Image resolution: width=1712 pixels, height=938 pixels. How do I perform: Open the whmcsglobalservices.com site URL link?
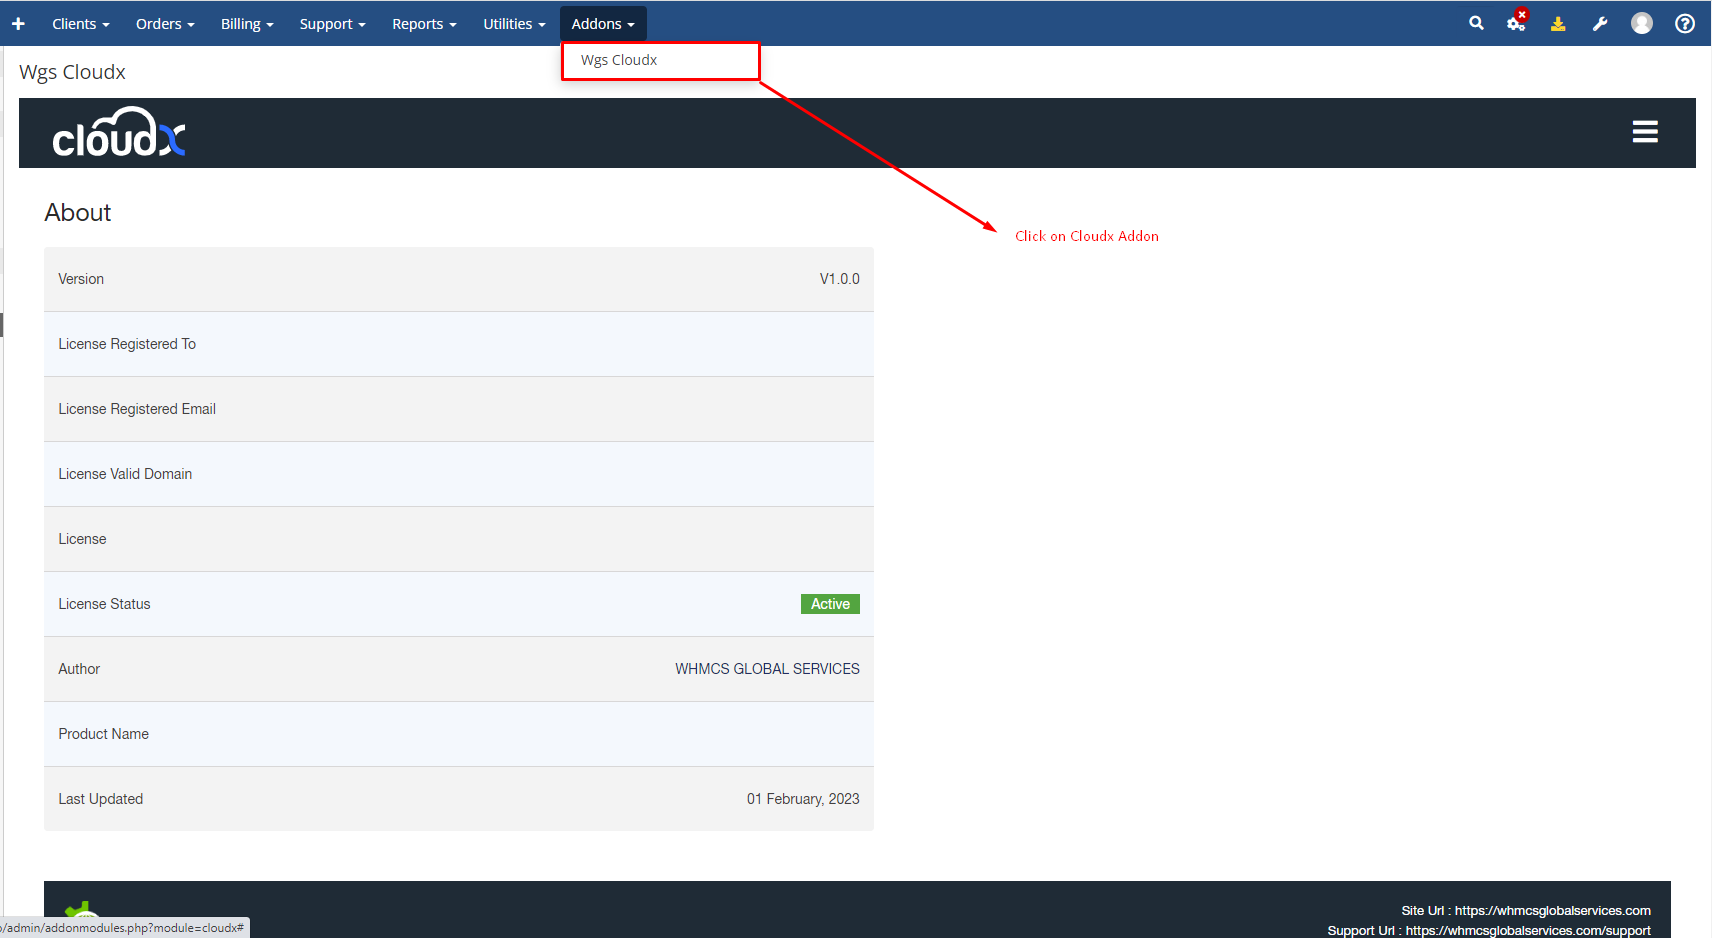(1552, 910)
